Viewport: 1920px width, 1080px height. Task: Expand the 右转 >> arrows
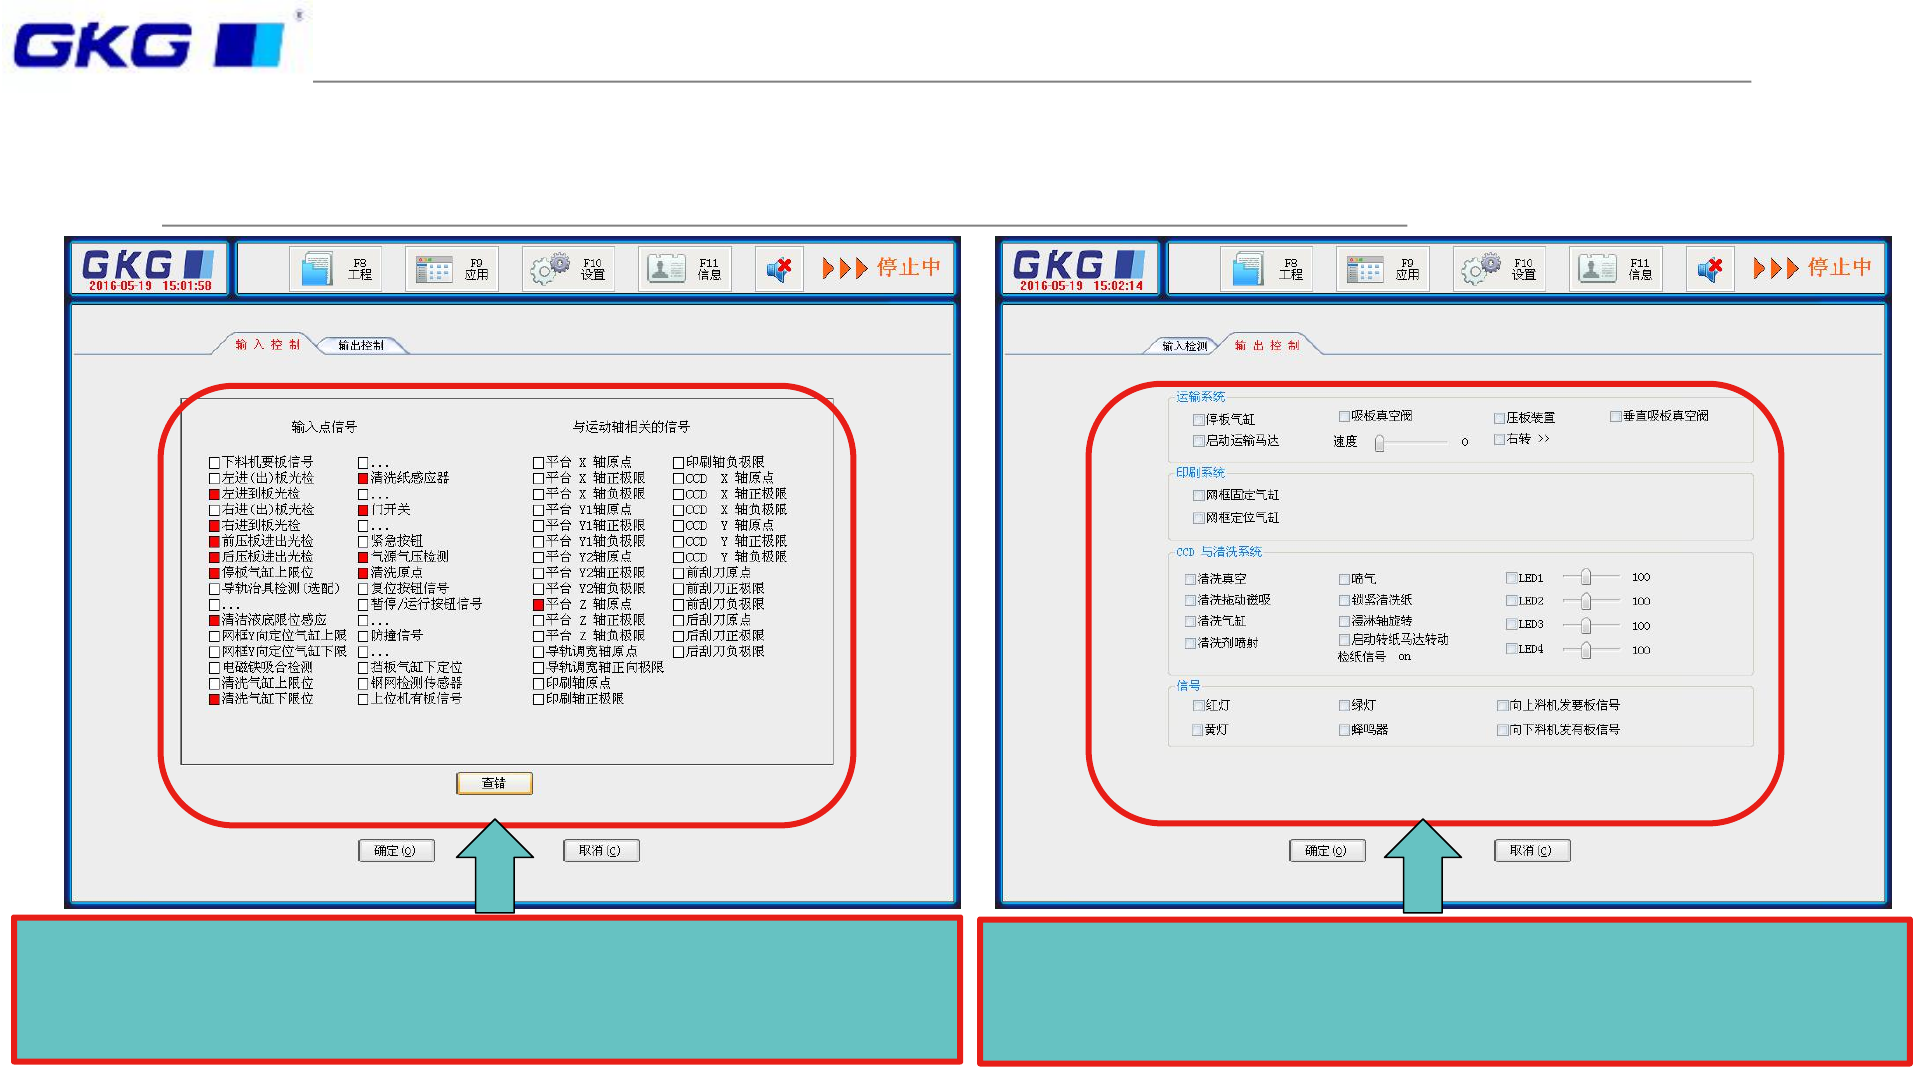pyautogui.click(x=1544, y=439)
